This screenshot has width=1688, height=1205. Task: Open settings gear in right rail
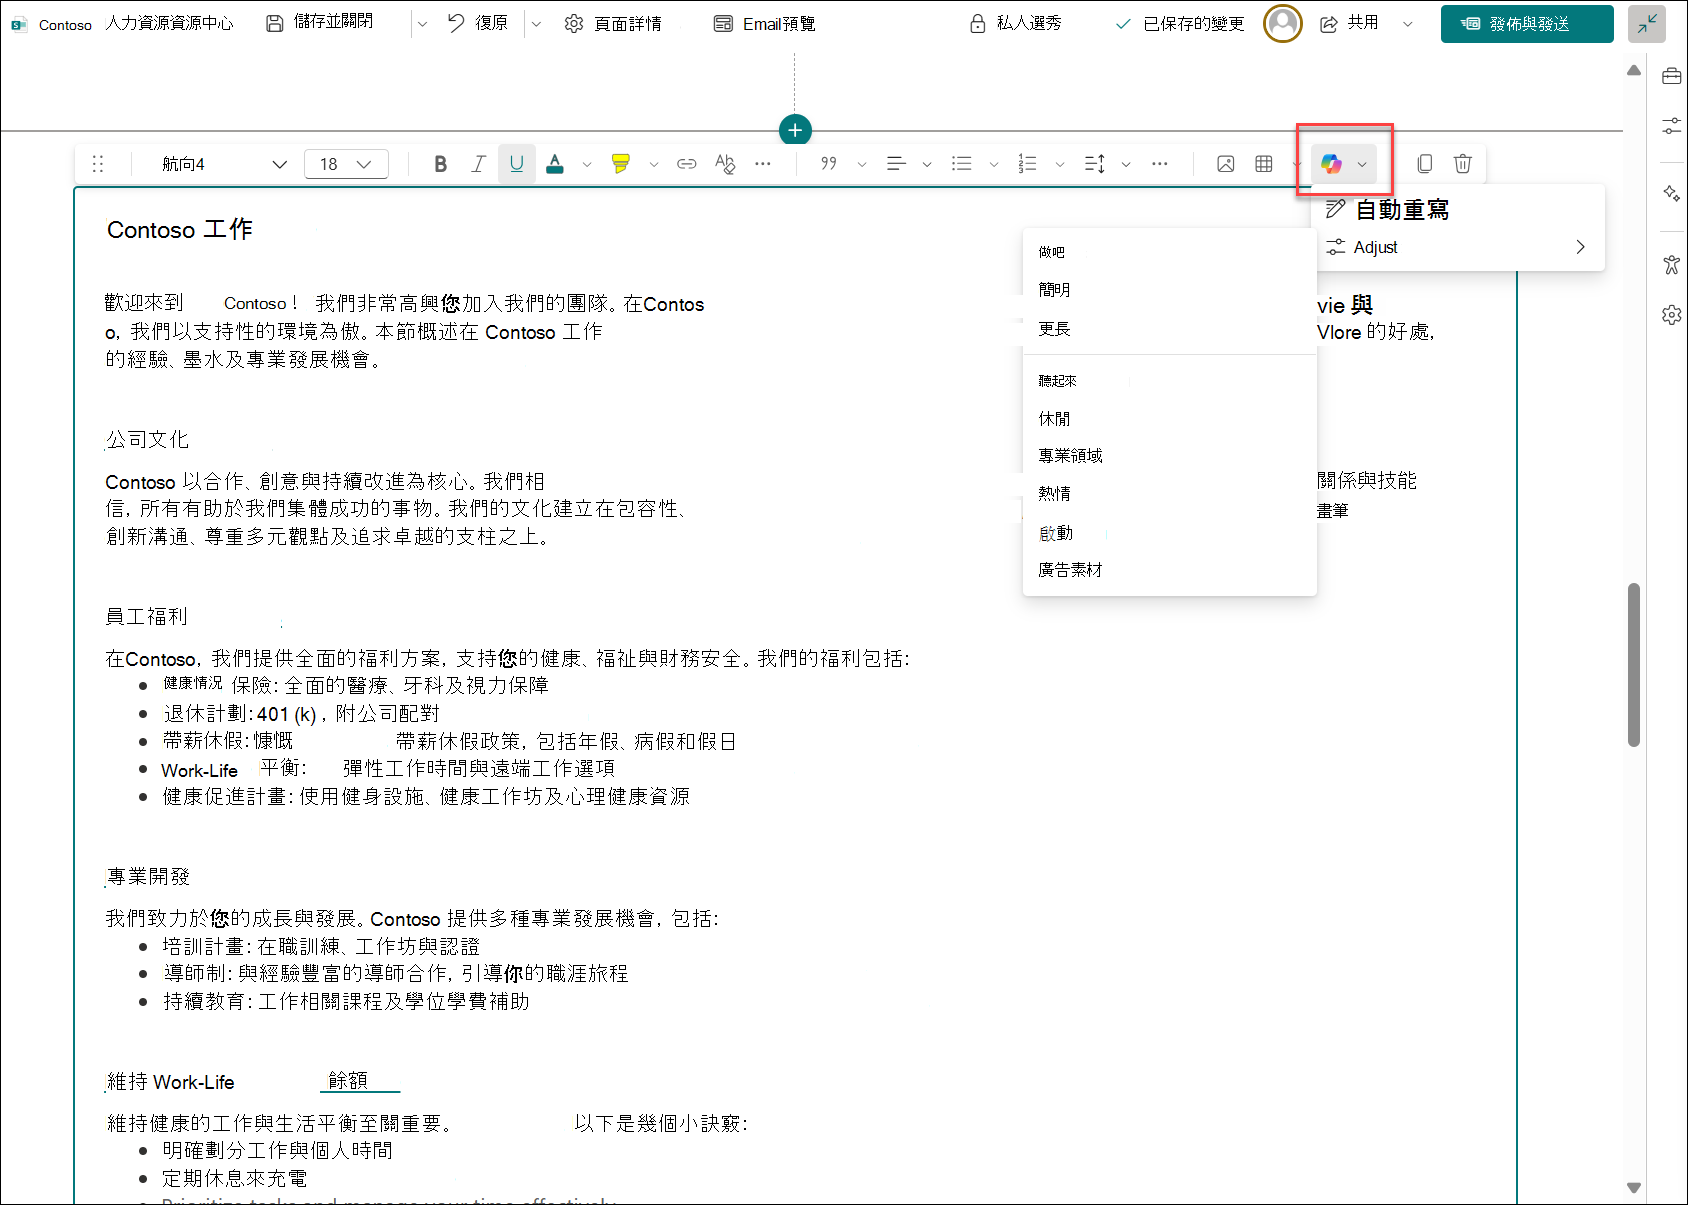pyautogui.click(x=1671, y=315)
